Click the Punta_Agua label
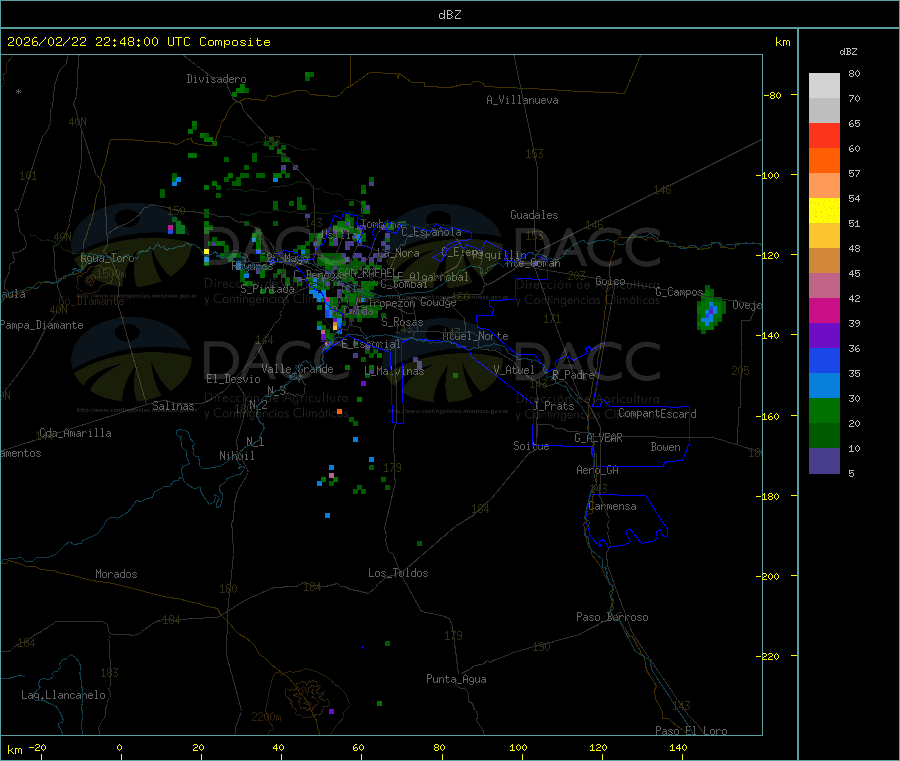The width and height of the screenshot is (900, 761). tap(456, 679)
